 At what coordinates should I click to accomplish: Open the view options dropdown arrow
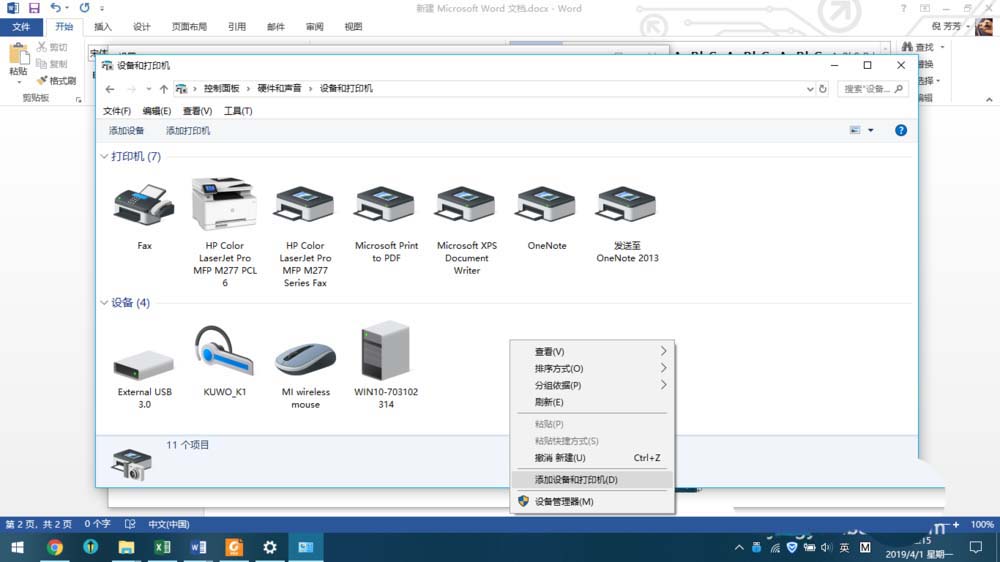pyautogui.click(x=871, y=131)
